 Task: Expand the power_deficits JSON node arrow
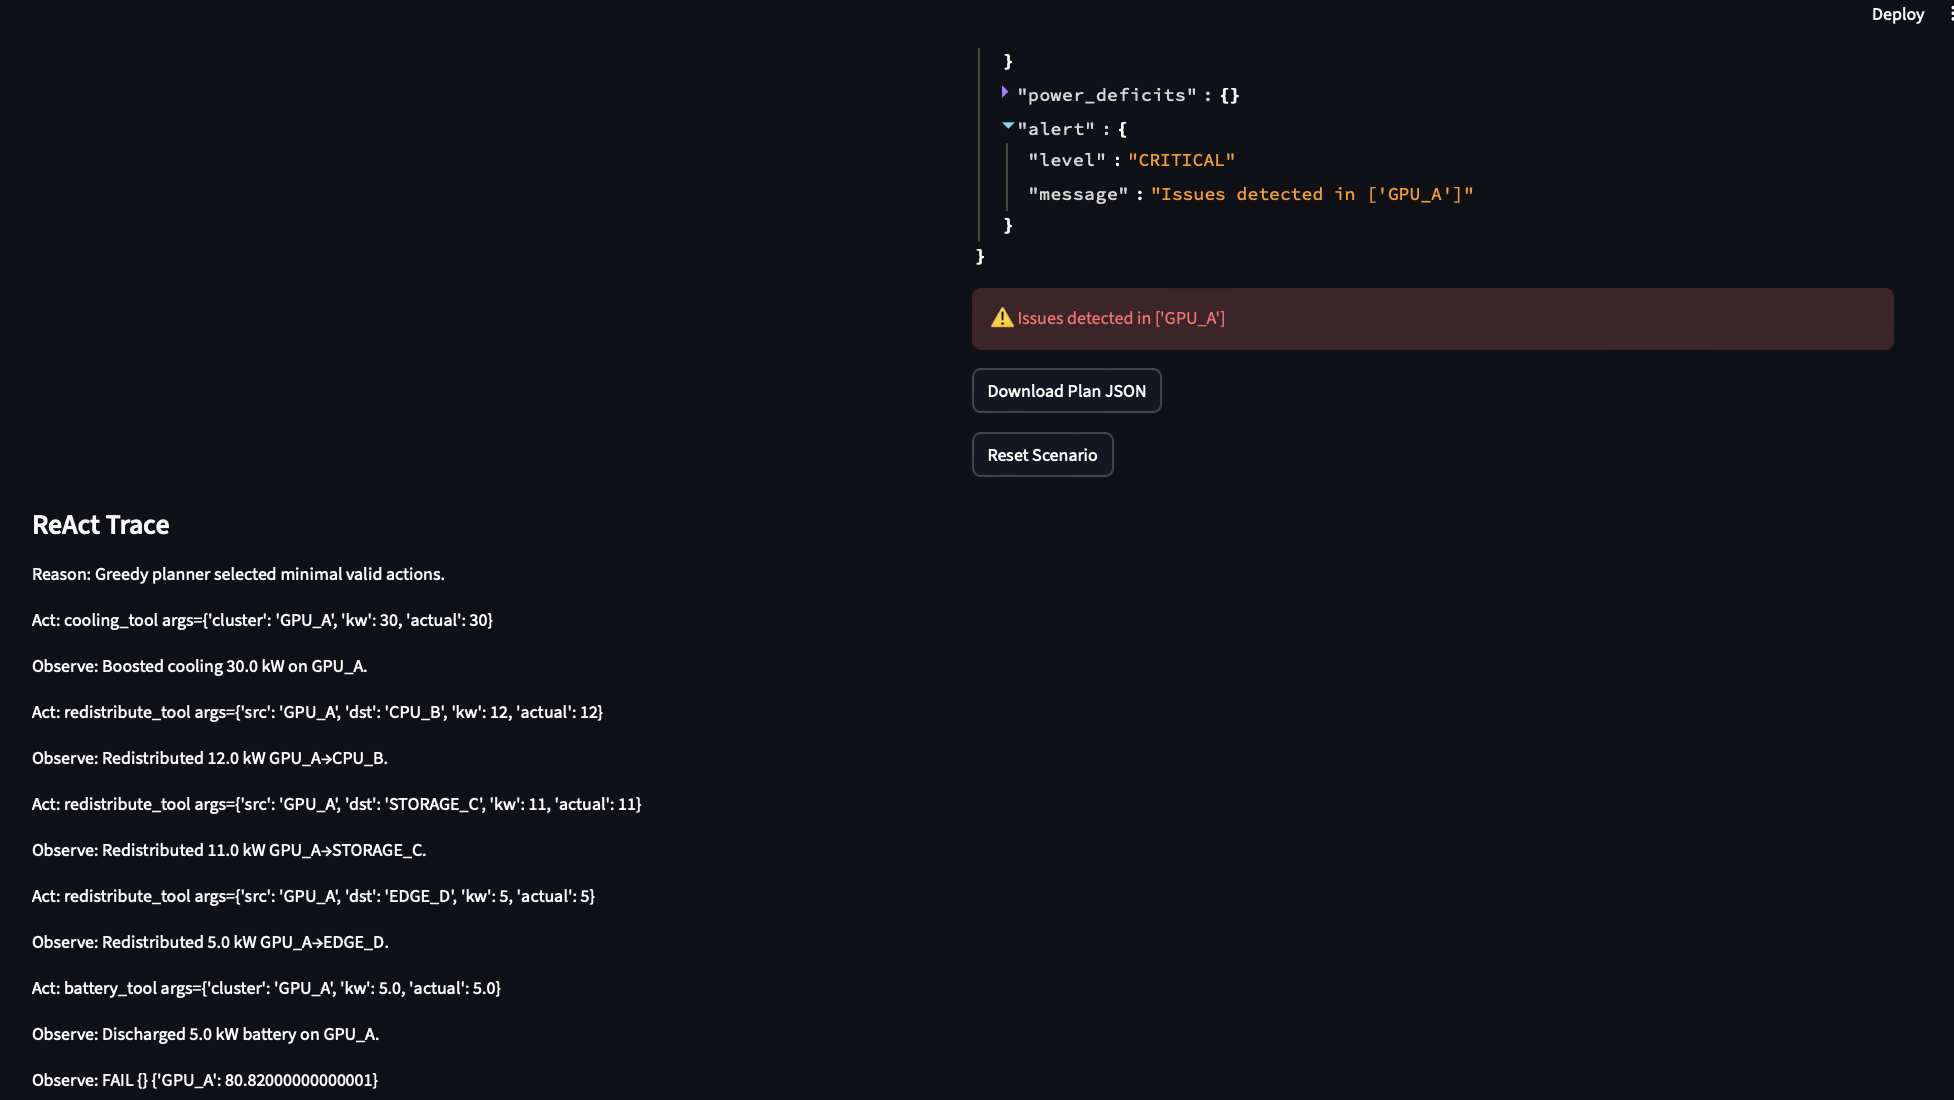pos(1005,93)
